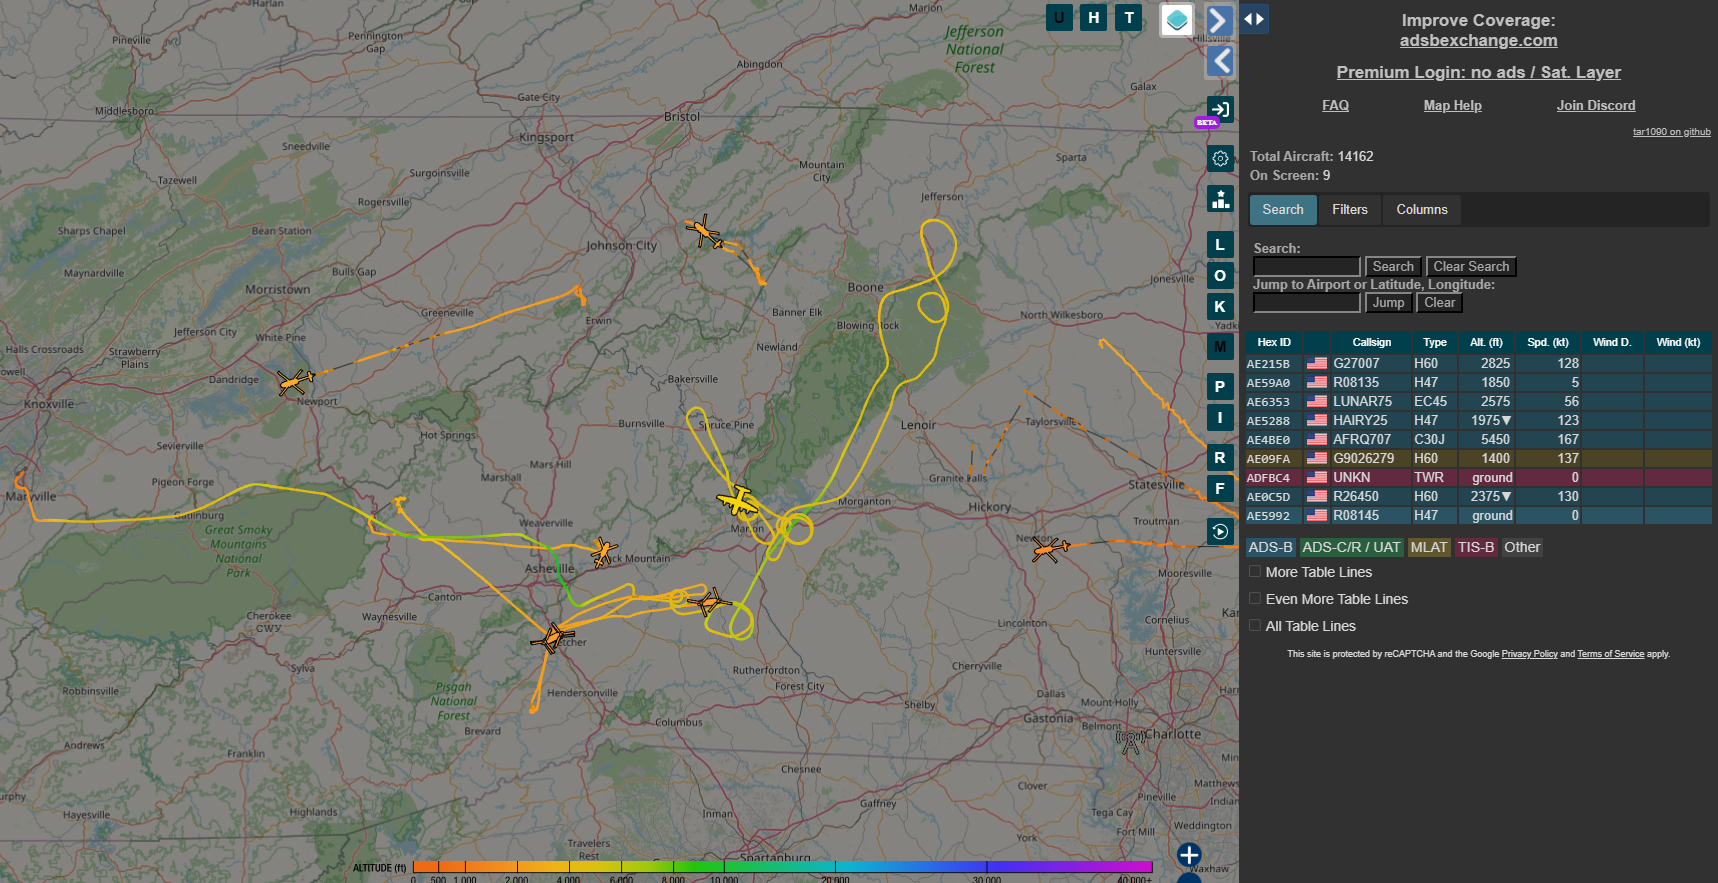Click the tower icon near Charlotte

pyautogui.click(x=1130, y=741)
